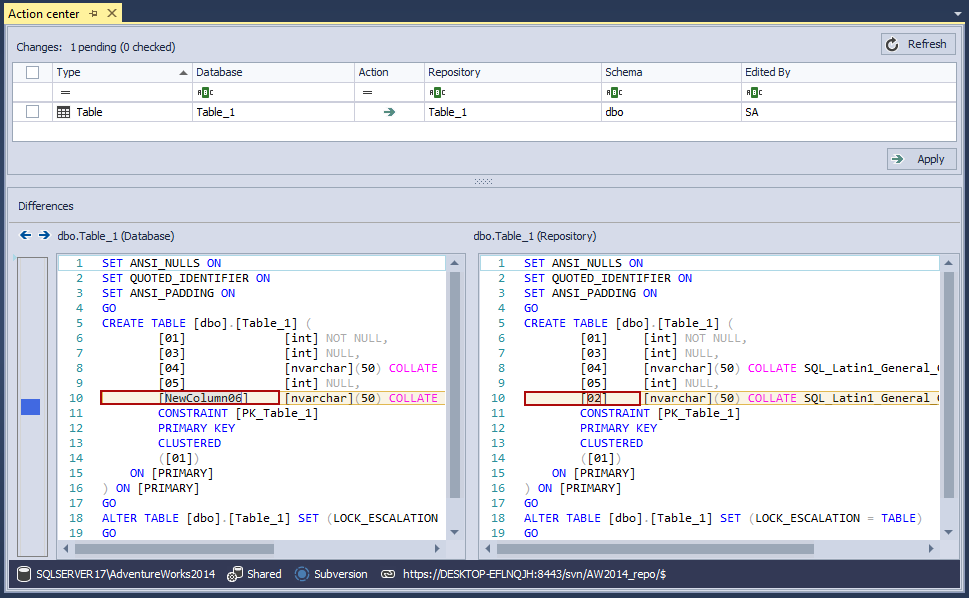Open the Database column filter operator
Viewport: 969px width, 598px height.
tap(203, 92)
